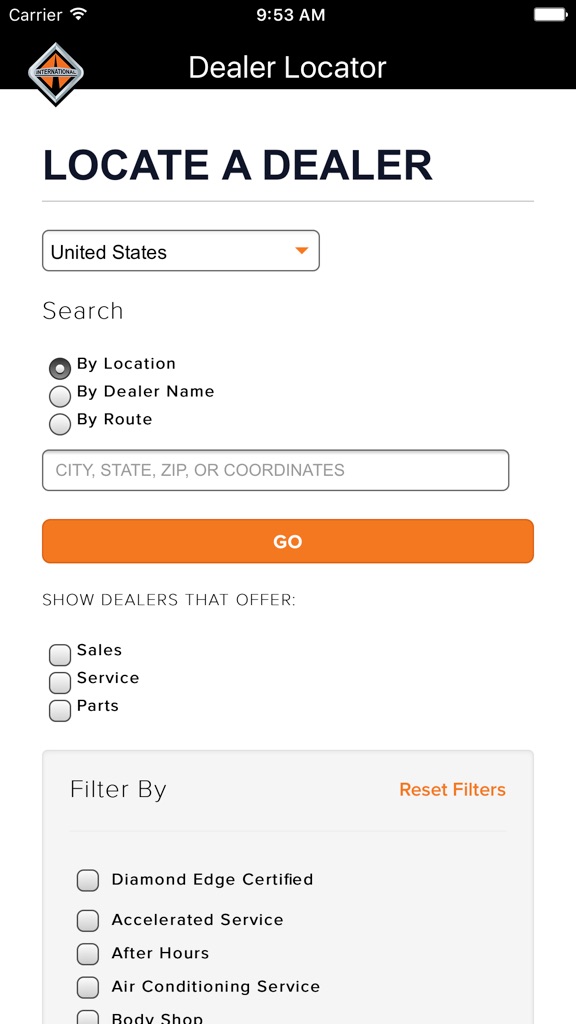This screenshot has height=1024, width=576.
Task: Tap the Dealer Locator title bar
Action: pos(287,67)
